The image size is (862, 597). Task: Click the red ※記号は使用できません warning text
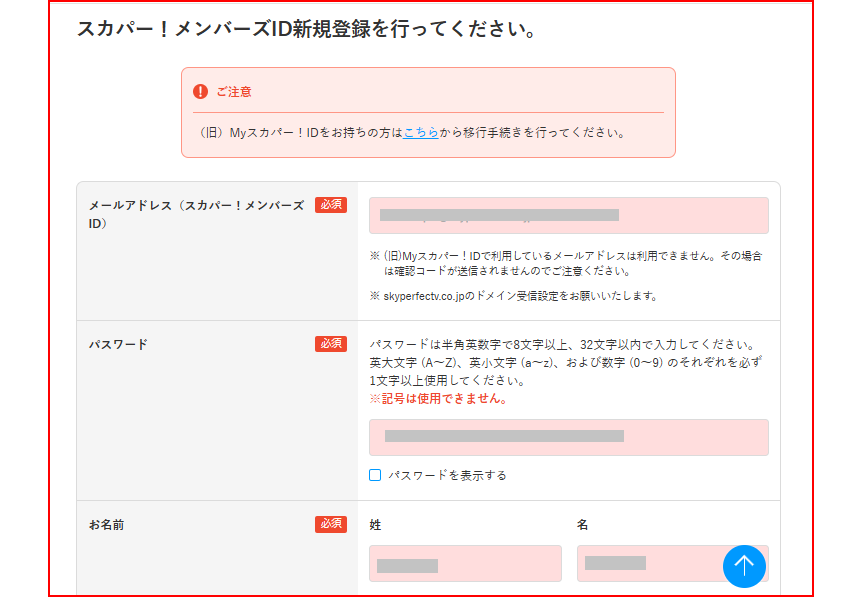click(438, 399)
